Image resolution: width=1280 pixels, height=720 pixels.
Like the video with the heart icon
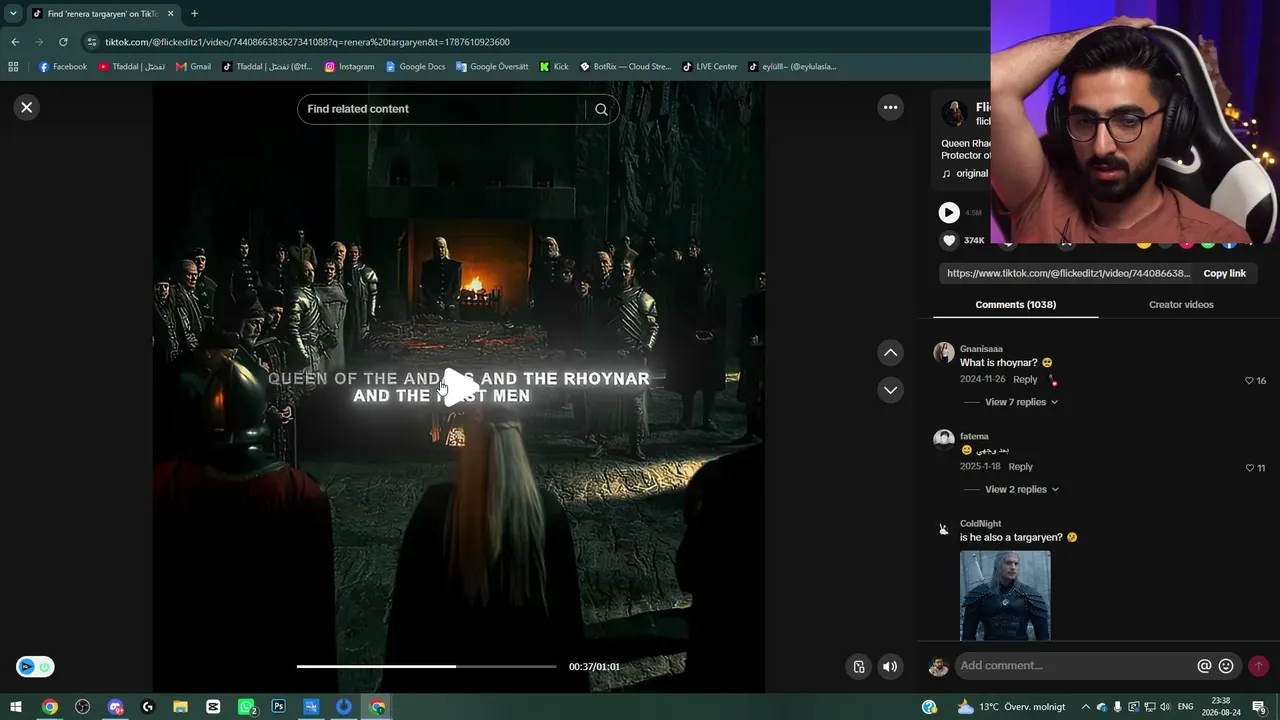coord(949,240)
